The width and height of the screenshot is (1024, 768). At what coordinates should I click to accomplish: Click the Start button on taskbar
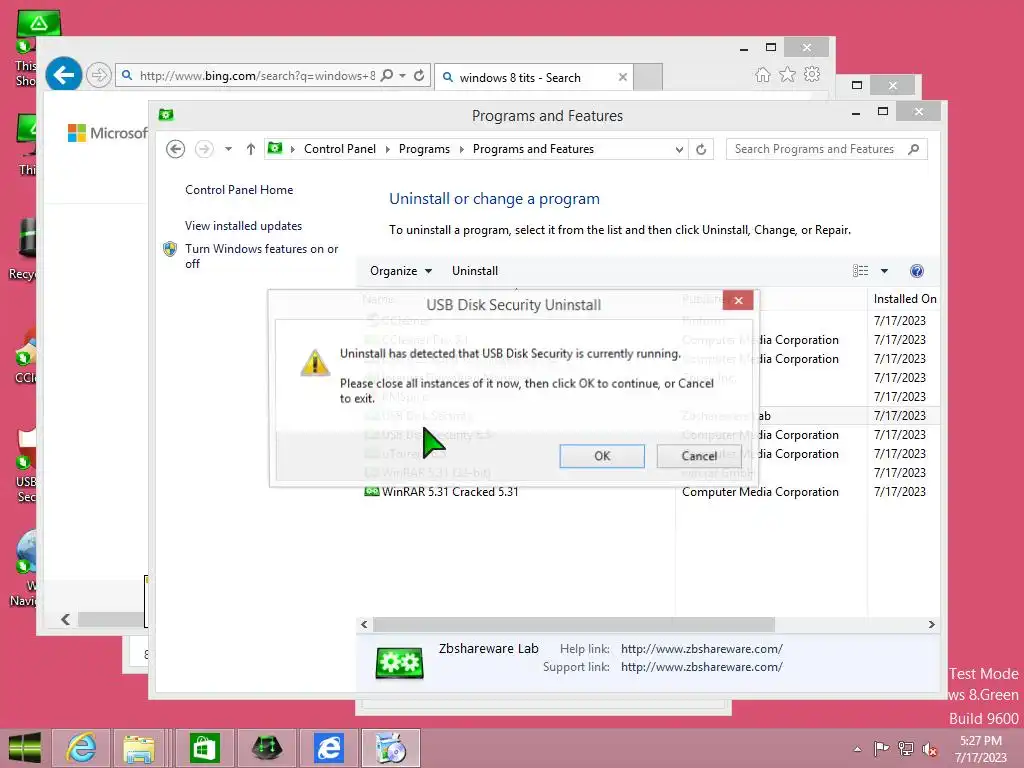point(25,748)
